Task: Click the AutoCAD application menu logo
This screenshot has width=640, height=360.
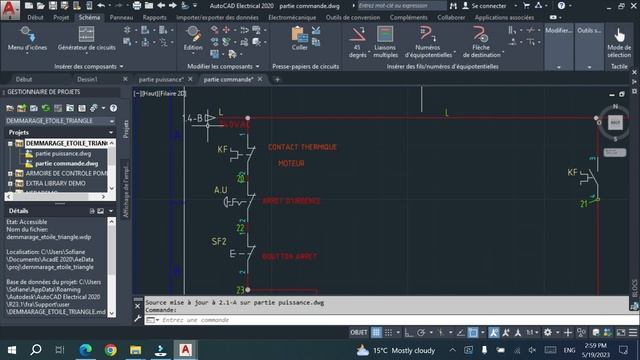Action: (x=10, y=10)
